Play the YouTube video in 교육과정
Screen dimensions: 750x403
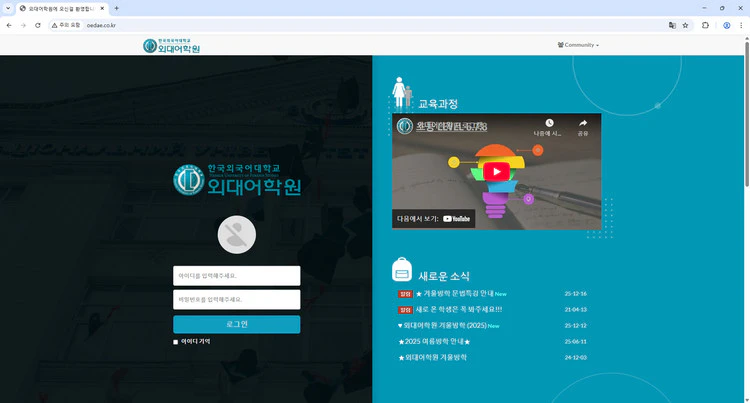pyautogui.click(x=496, y=171)
